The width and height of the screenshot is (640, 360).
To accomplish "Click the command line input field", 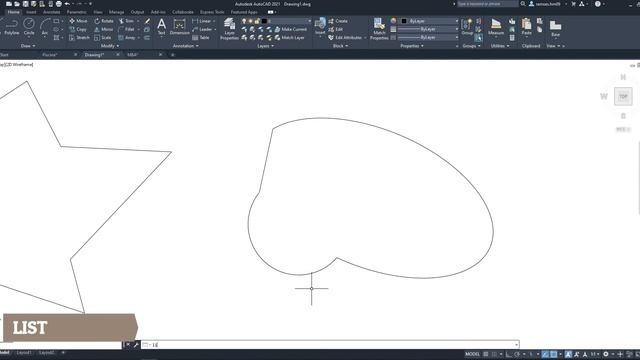I will coord(330,345).
